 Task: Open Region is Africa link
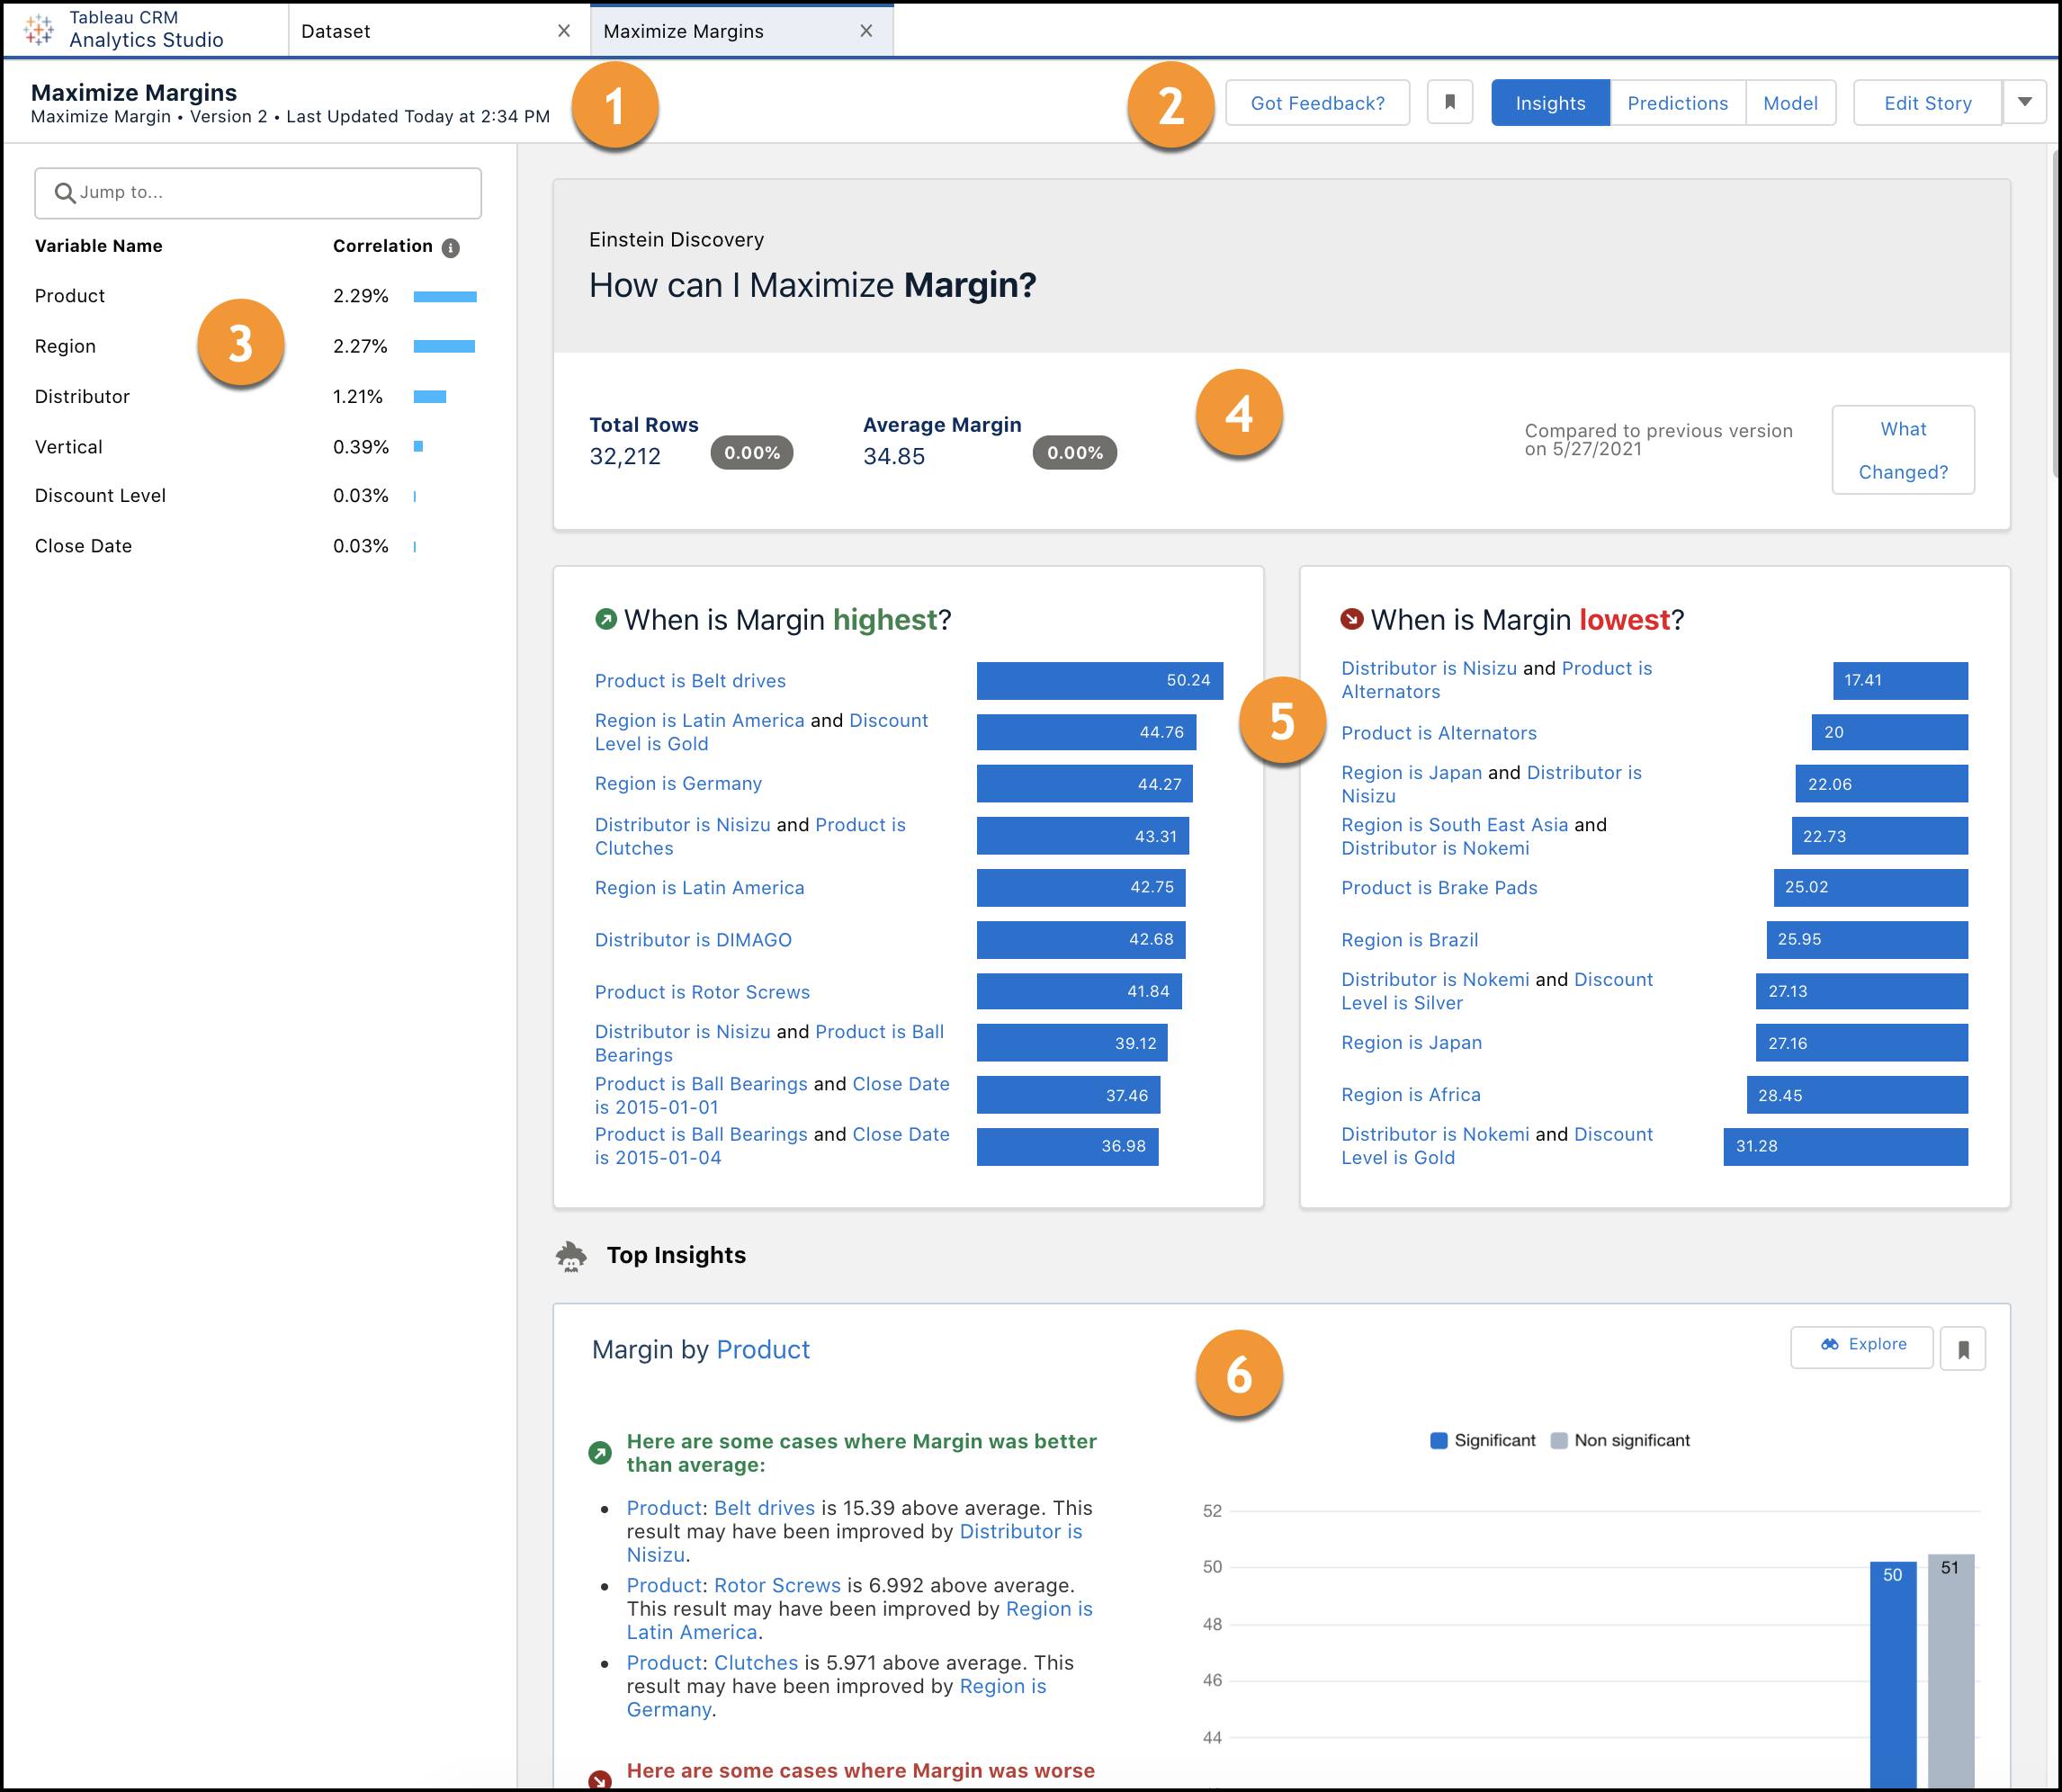pyautogui.click(x=1410, y=1095)
